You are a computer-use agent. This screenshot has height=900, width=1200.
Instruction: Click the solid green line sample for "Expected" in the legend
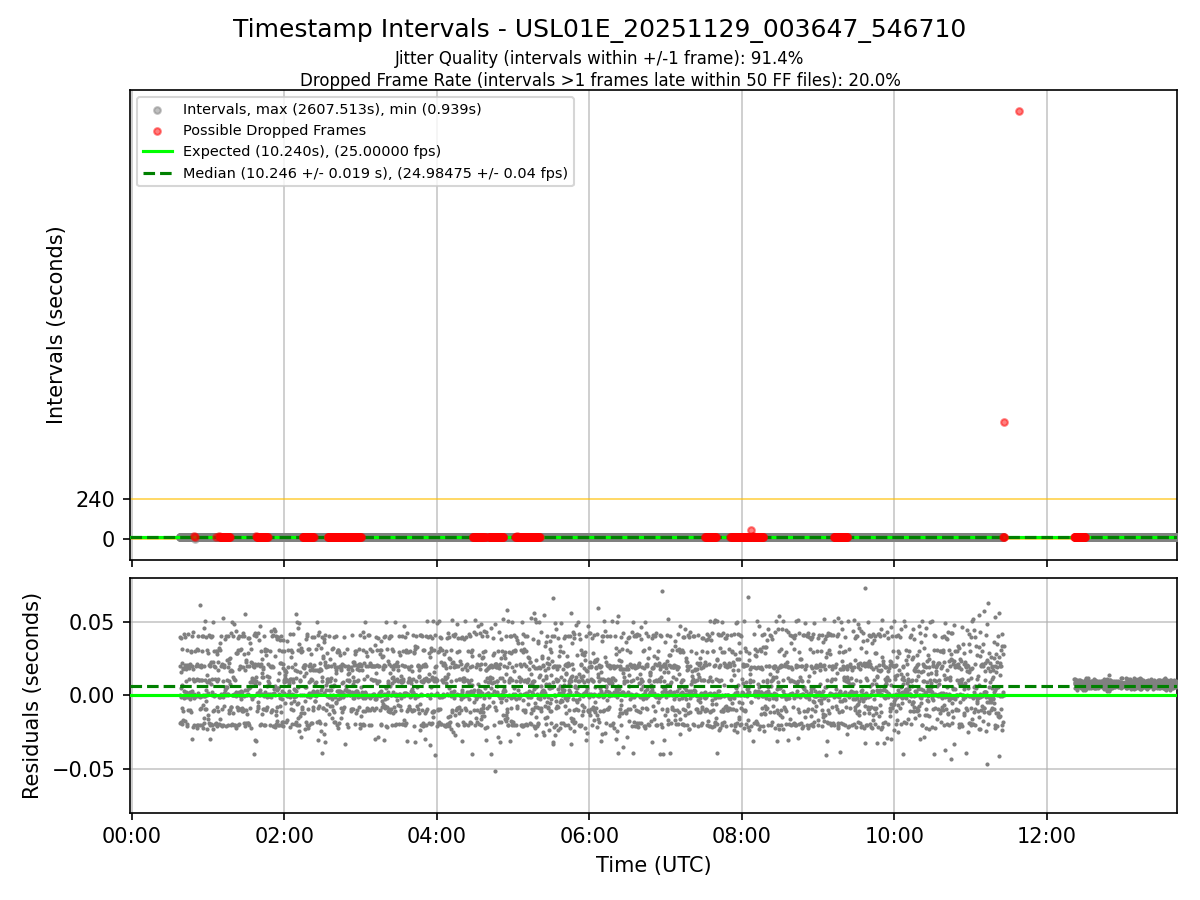point(157,152)
